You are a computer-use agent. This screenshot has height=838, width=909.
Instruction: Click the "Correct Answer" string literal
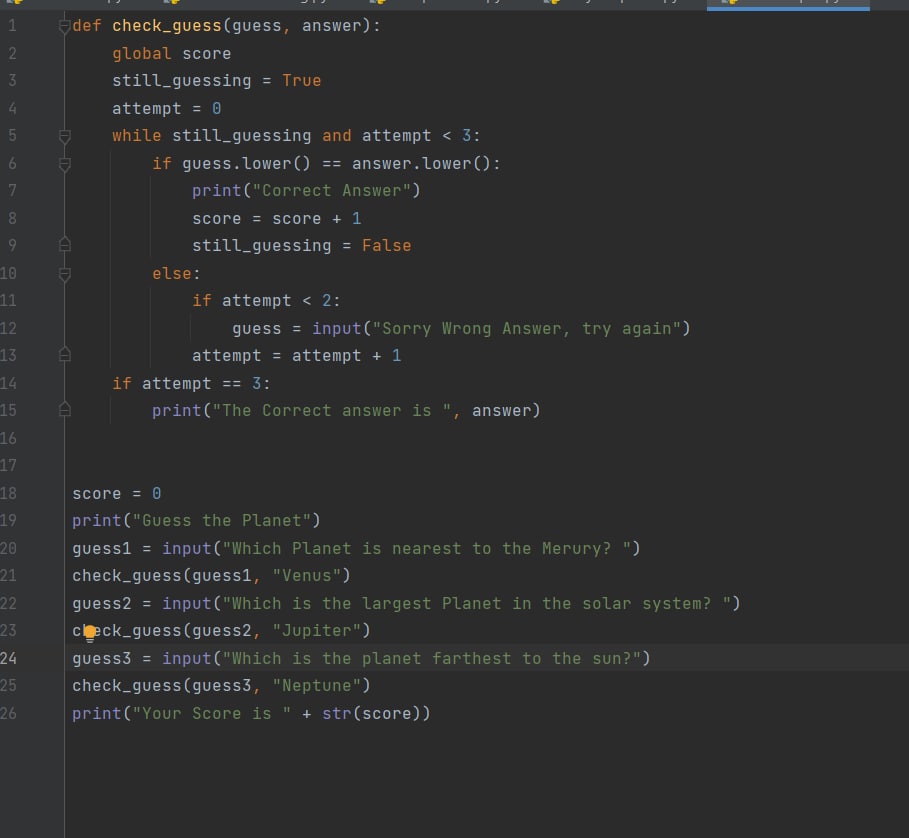coord(331,191)
